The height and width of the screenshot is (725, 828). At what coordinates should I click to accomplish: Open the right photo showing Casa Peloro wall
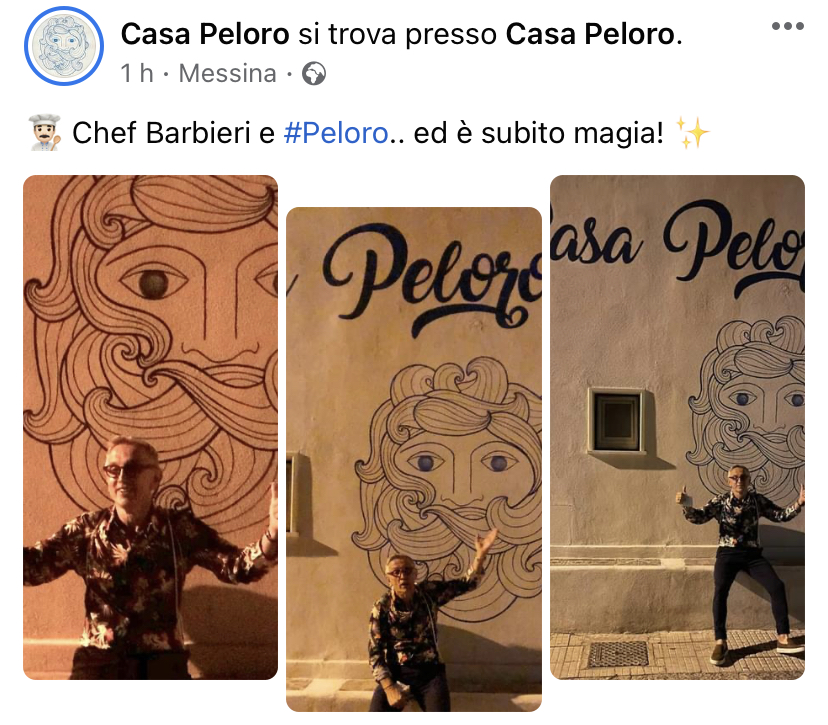click(678, 427)
